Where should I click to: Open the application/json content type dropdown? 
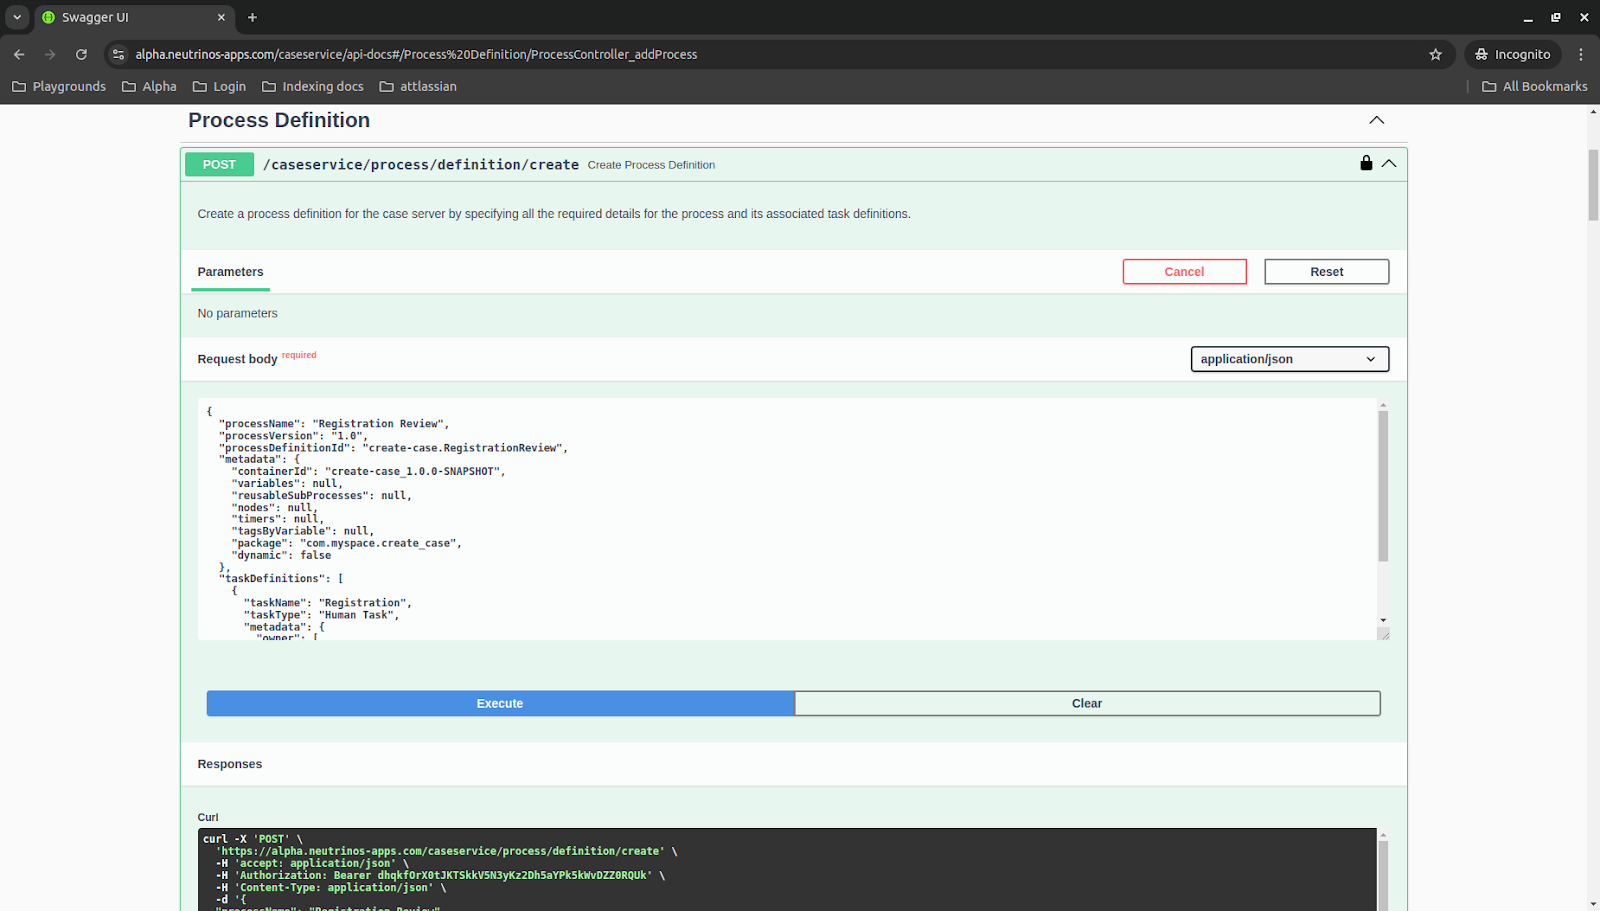point(1290,359)
